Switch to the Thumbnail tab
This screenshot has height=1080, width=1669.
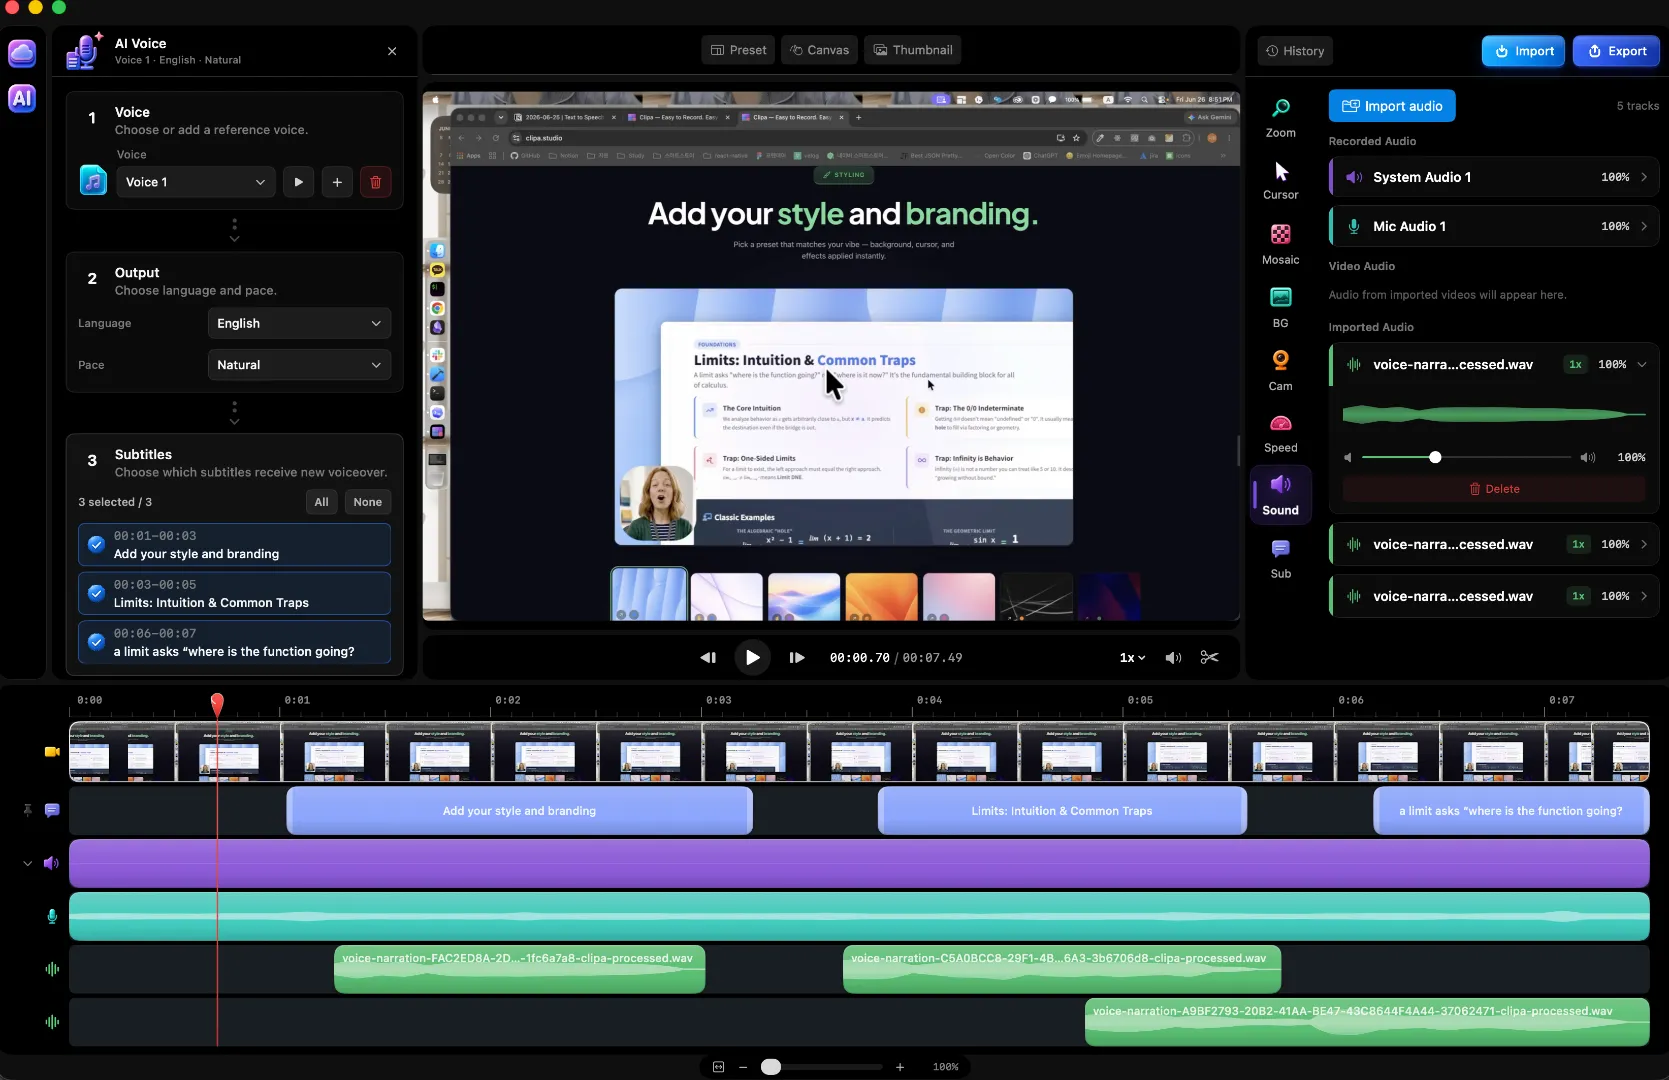[912, 50]
